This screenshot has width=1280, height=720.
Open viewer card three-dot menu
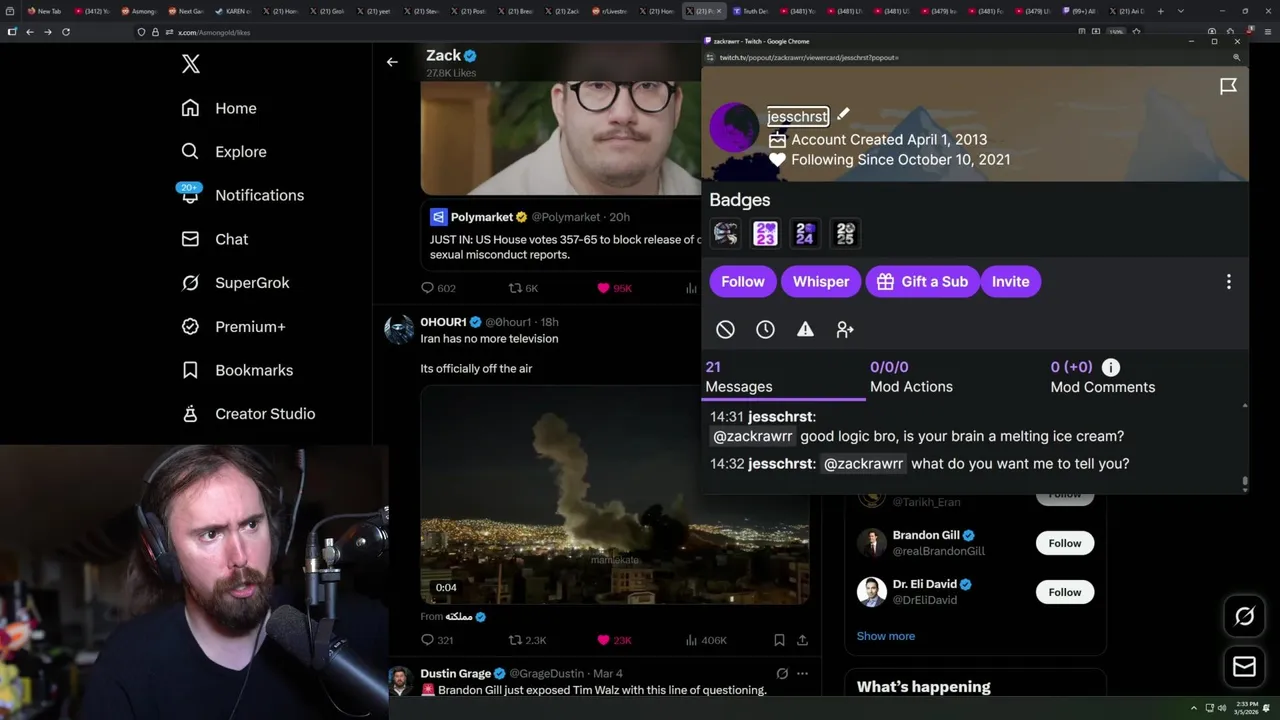[x=1229, y=282]
